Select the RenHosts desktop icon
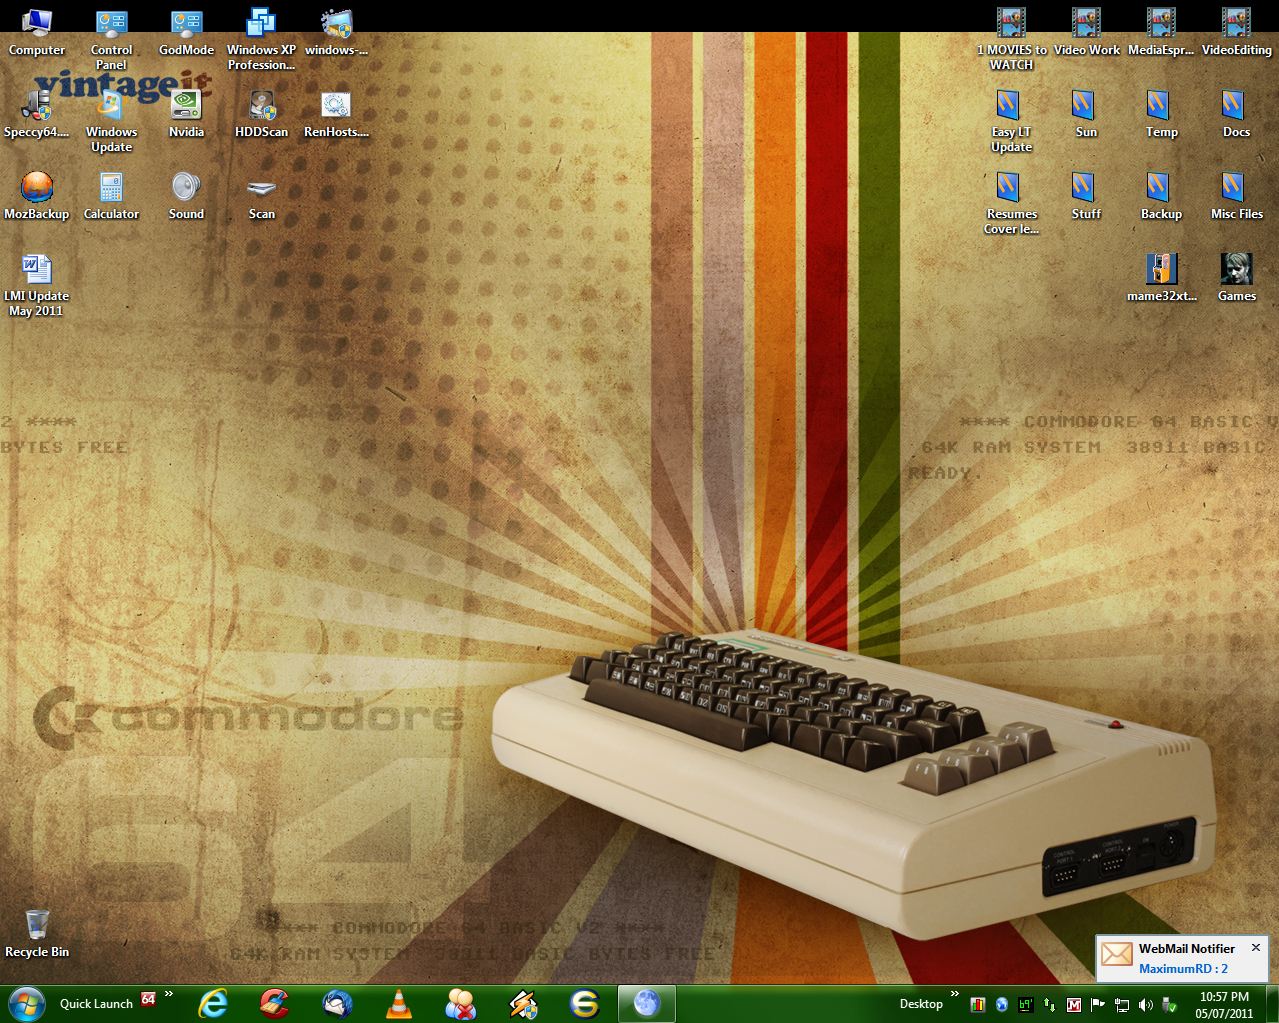1279x1023 pixels. 336,115
